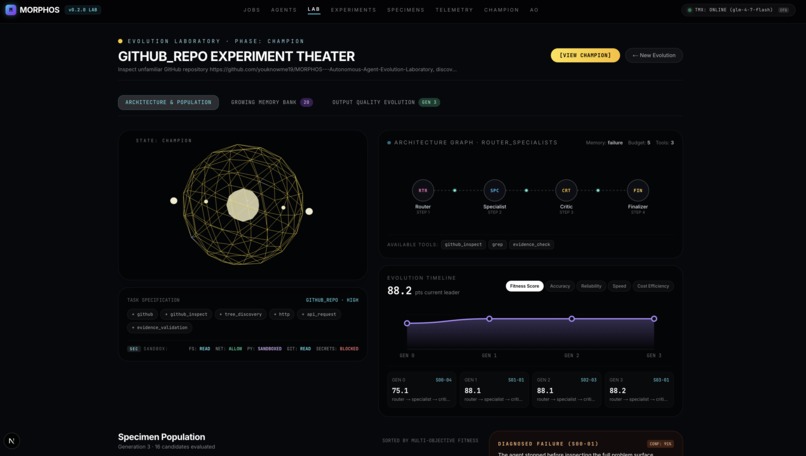Open the LAB nav item
Viewport: 806px width, 456px height.
point(314,9)
